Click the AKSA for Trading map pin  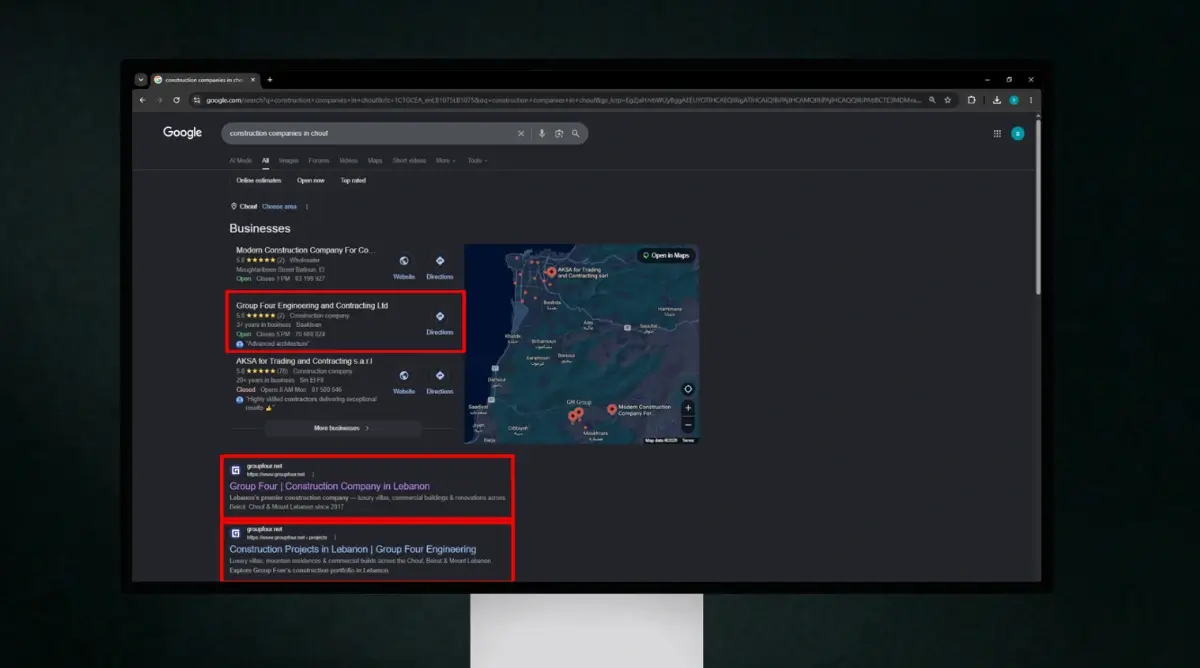click(x=550, y=271)
